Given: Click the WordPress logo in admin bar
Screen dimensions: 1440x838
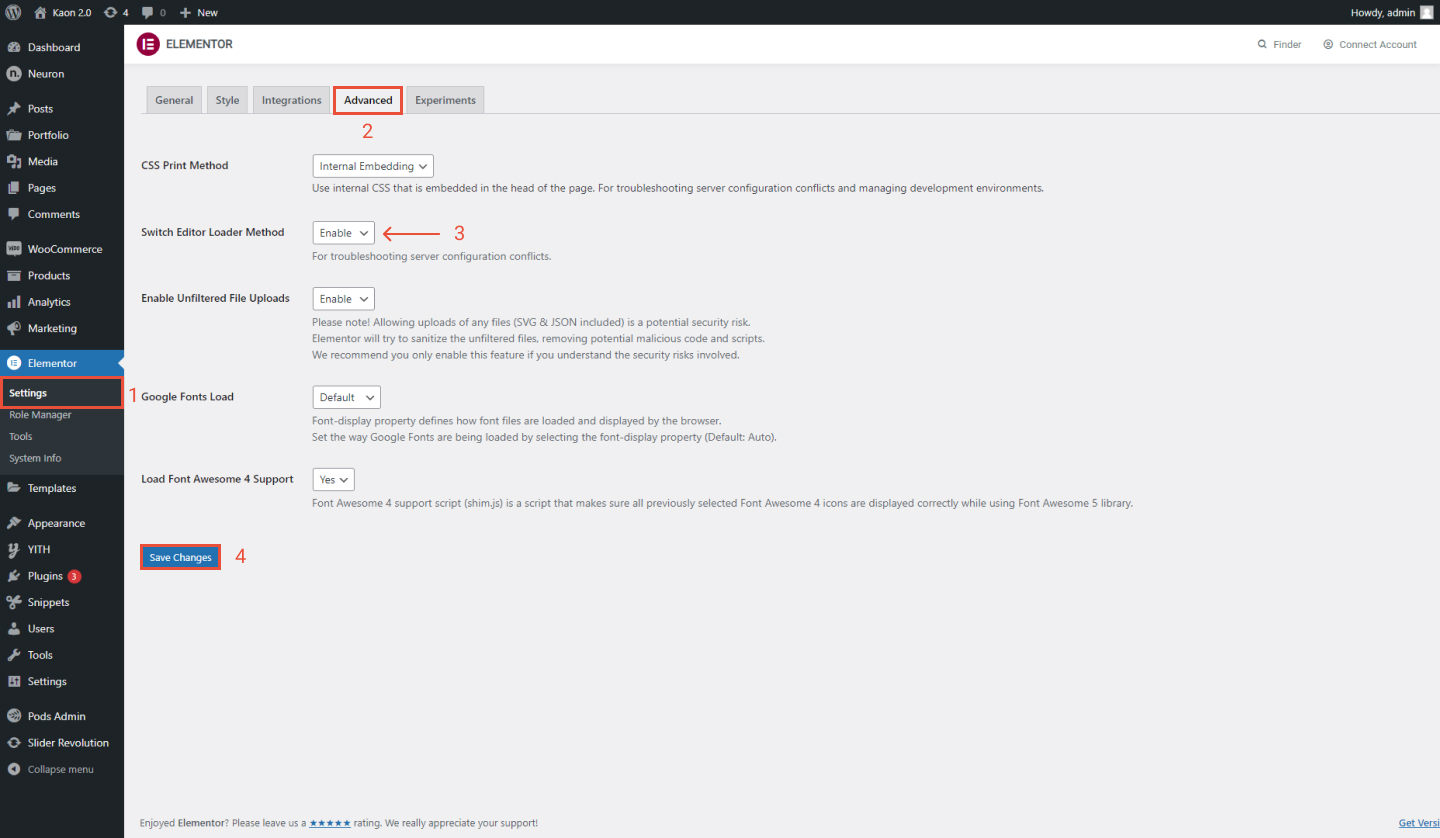Looking at the screenshot, I should click(x=13, y=12).
